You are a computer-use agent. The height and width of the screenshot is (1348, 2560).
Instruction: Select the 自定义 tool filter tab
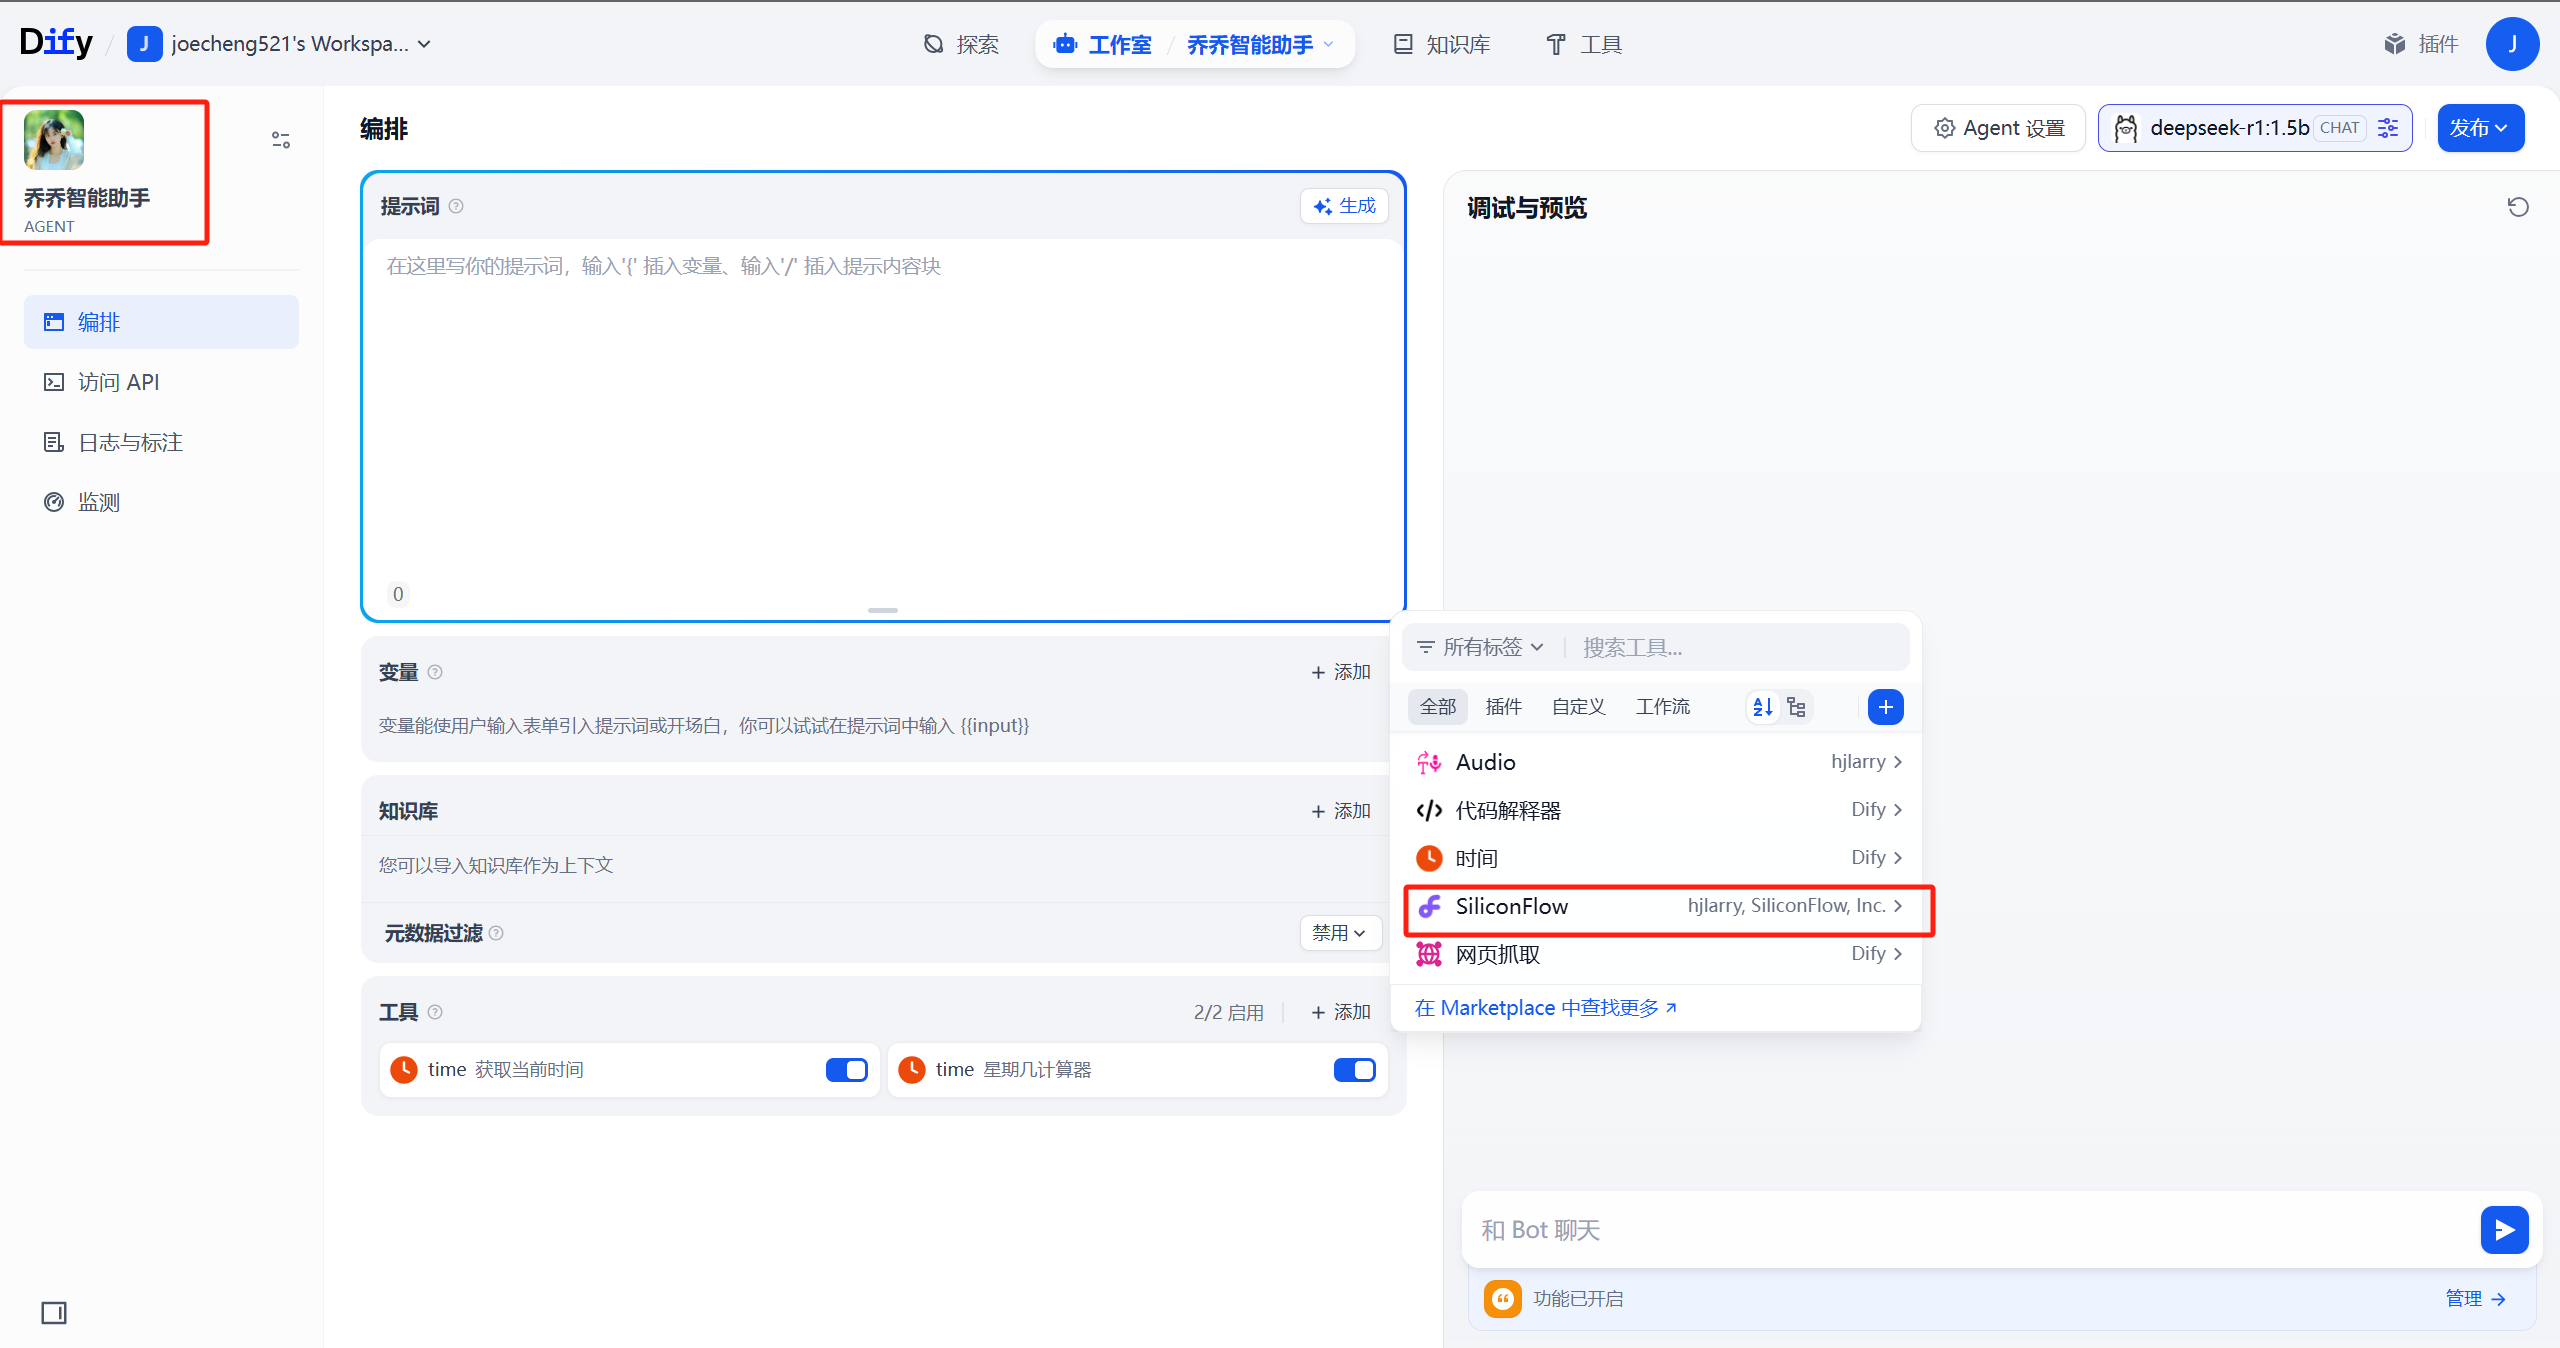pos(1578,707)
